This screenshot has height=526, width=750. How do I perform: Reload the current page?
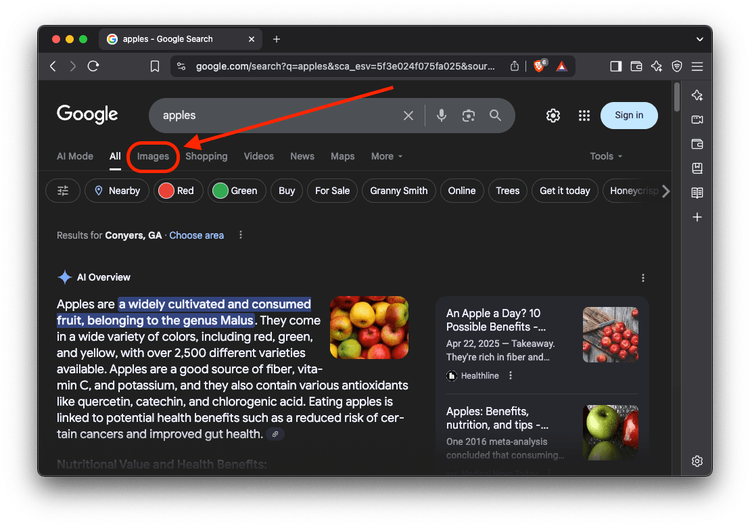(93, 66)
